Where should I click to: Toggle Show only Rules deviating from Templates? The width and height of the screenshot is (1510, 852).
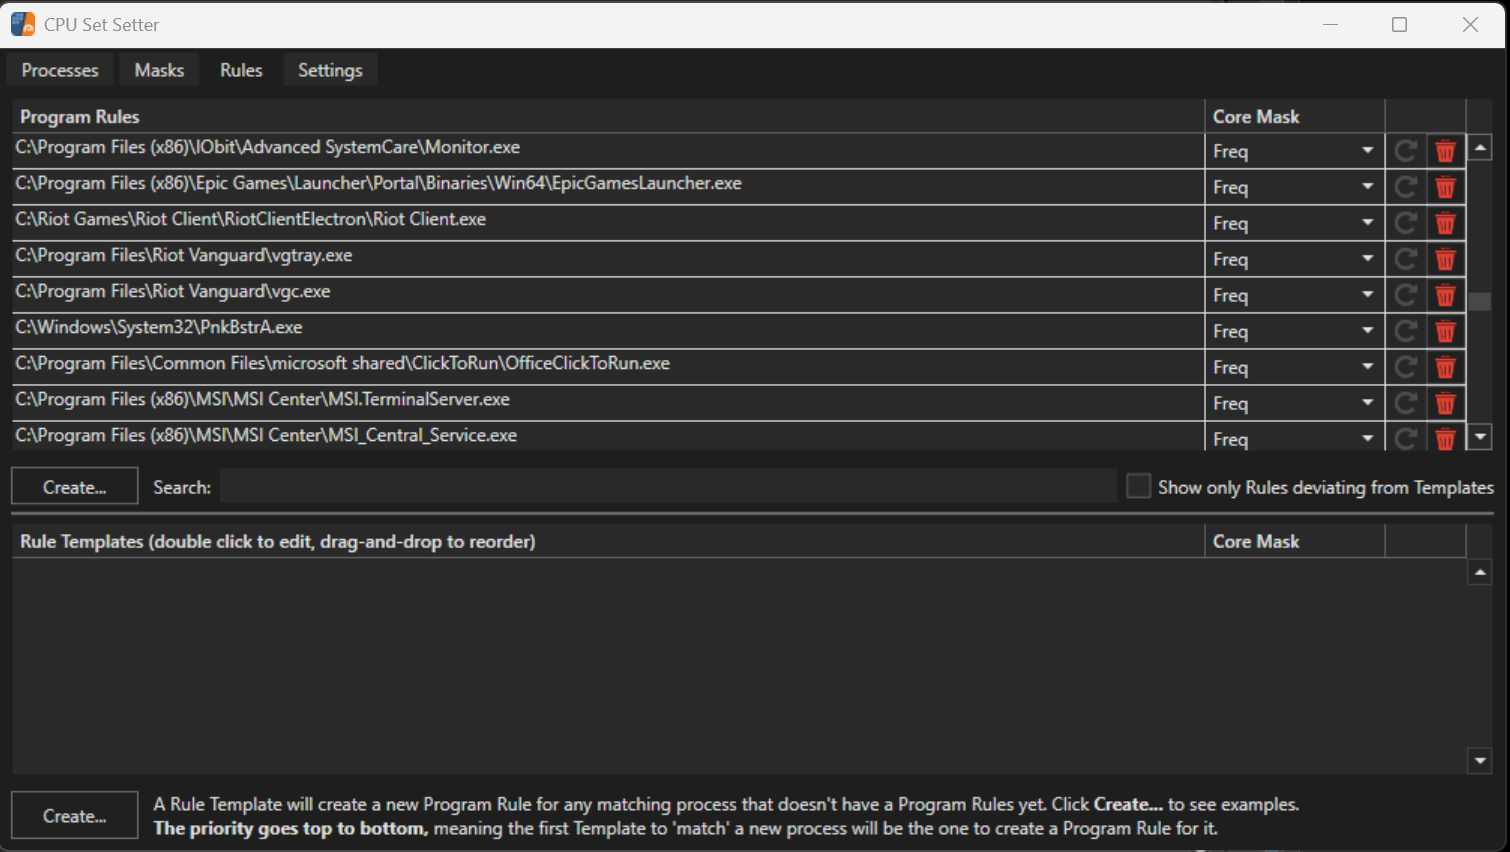(x=1138, y=487)
